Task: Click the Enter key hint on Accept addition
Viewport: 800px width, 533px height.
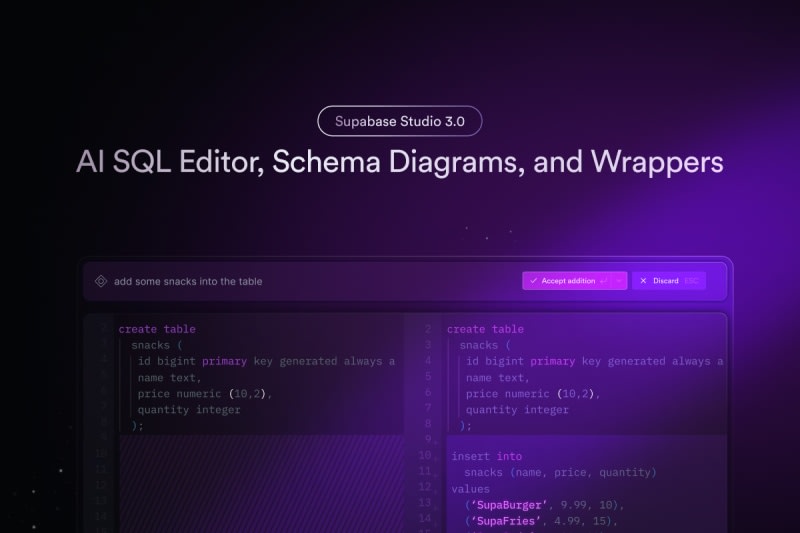Action: 603,281
